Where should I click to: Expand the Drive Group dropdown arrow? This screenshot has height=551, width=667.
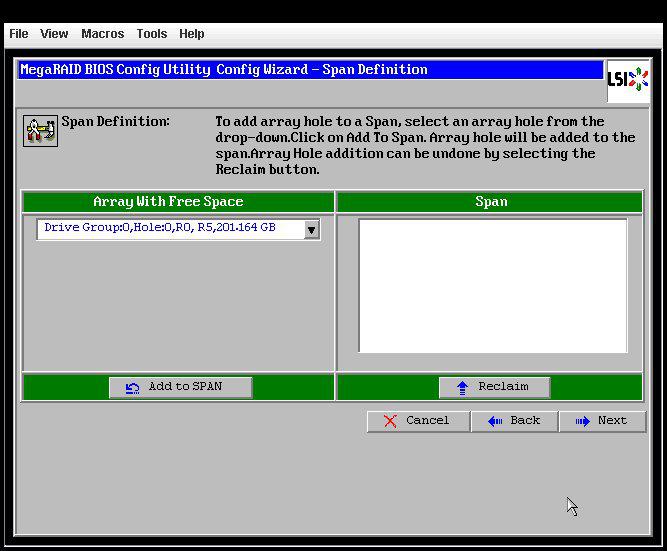point(311,230)
